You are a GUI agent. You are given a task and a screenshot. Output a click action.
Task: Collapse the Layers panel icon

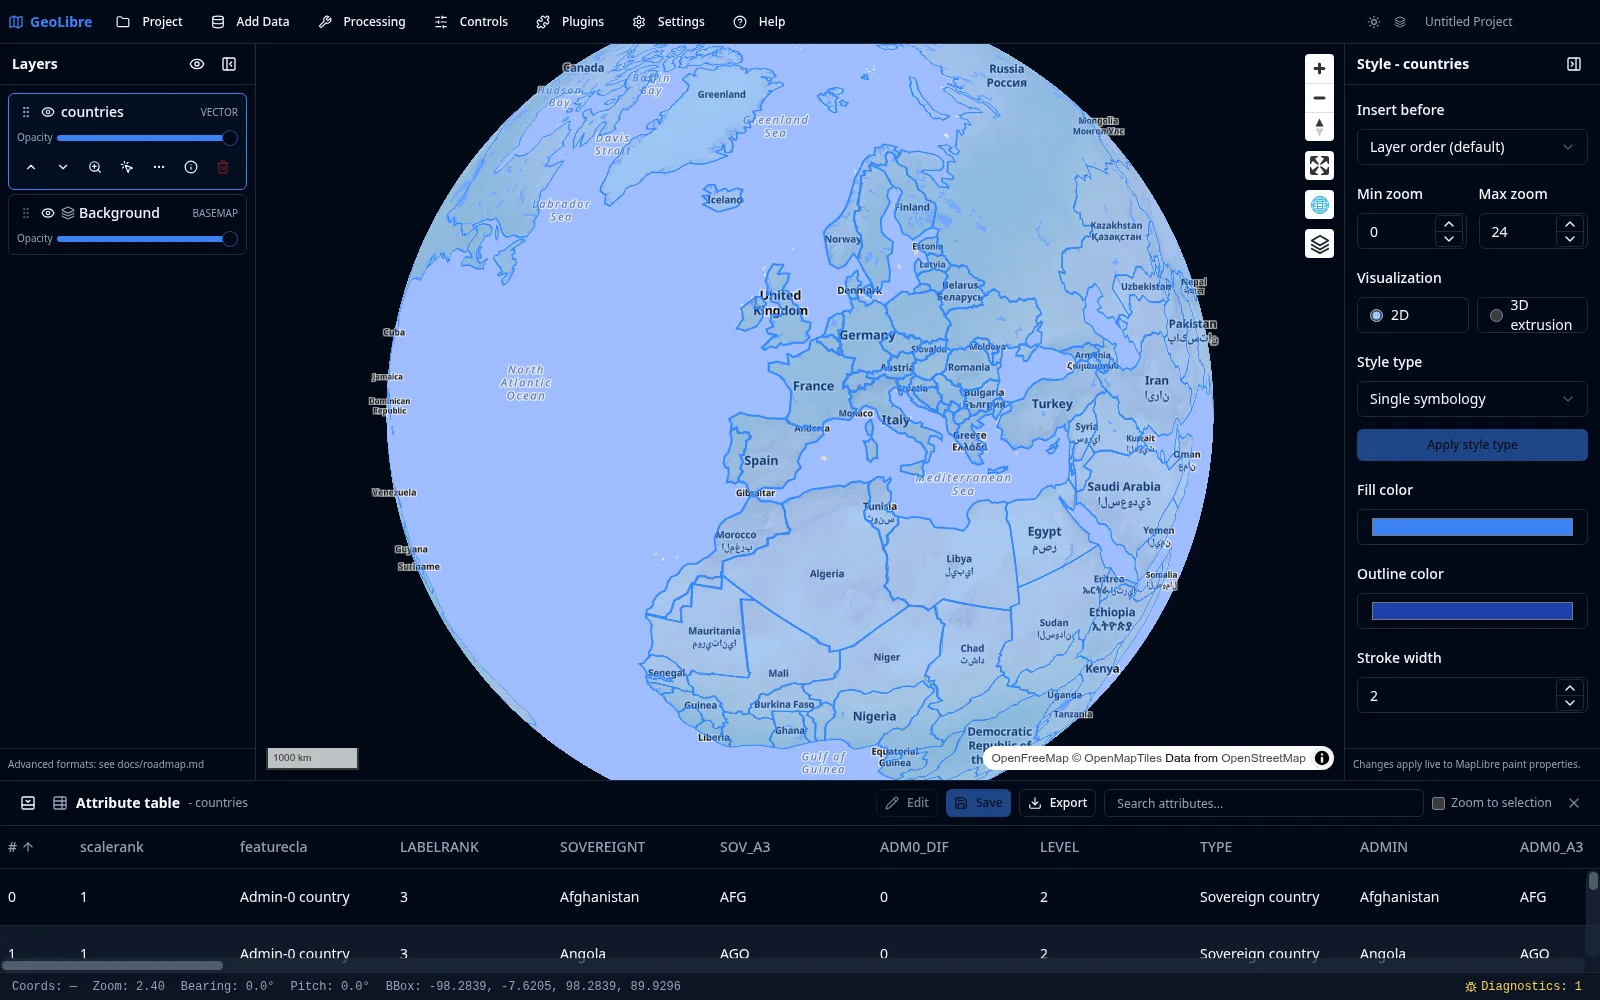click(229, 64)
